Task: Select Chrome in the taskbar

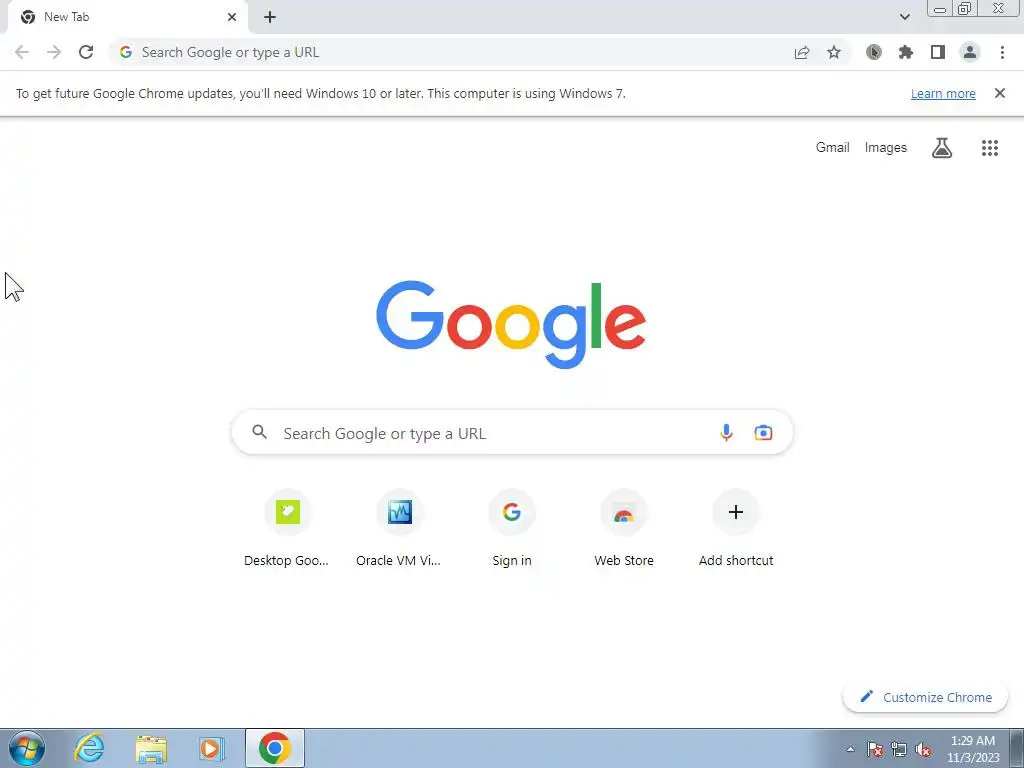Action: tap(275, 748)
